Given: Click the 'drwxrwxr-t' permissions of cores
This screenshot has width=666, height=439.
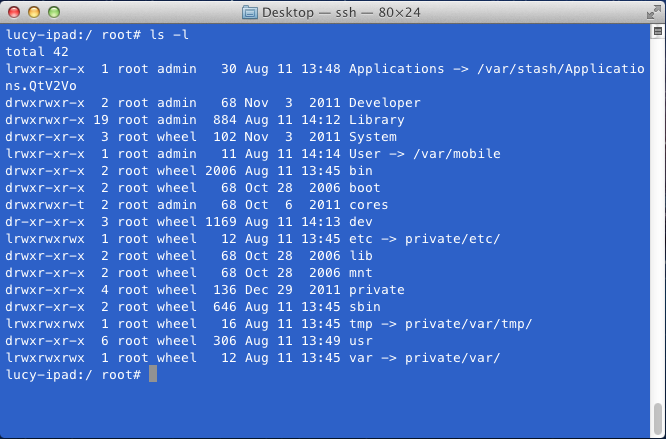Looking at the screenshot, I should click(45, 205).
